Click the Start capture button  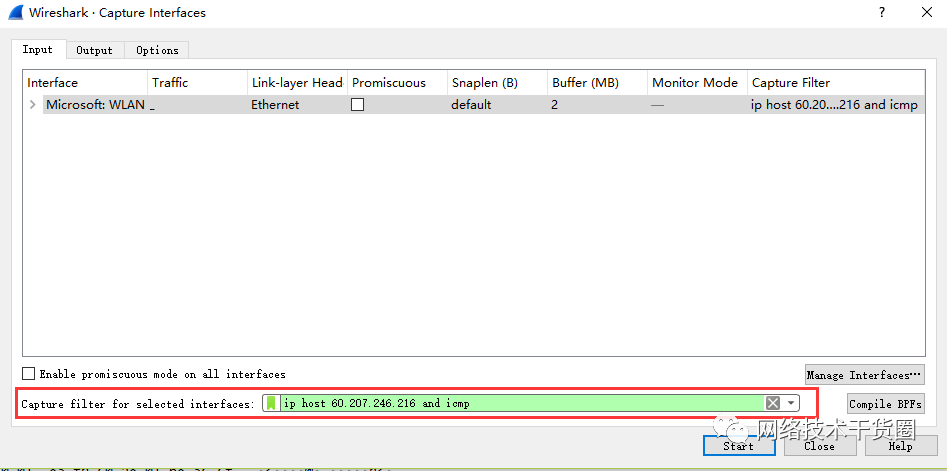[739, 446]
